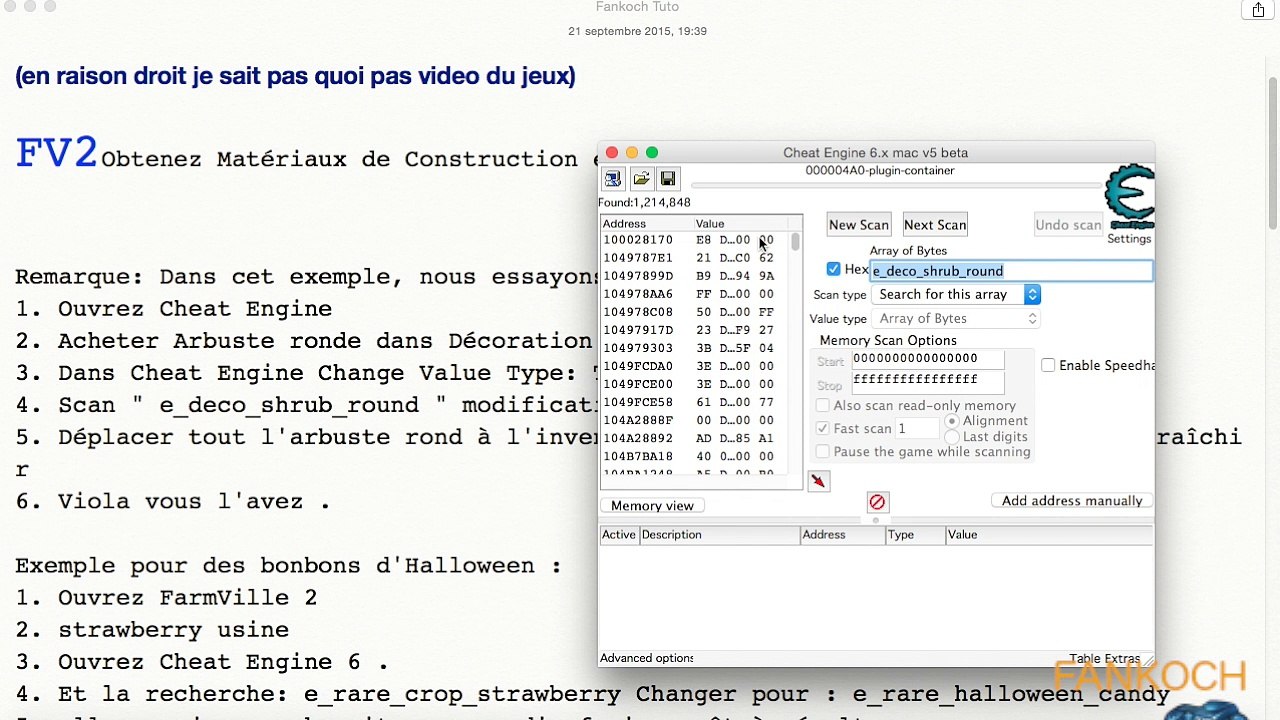
Task: Toggle Pause the game while scanning
Action: (x=823, y=451)
